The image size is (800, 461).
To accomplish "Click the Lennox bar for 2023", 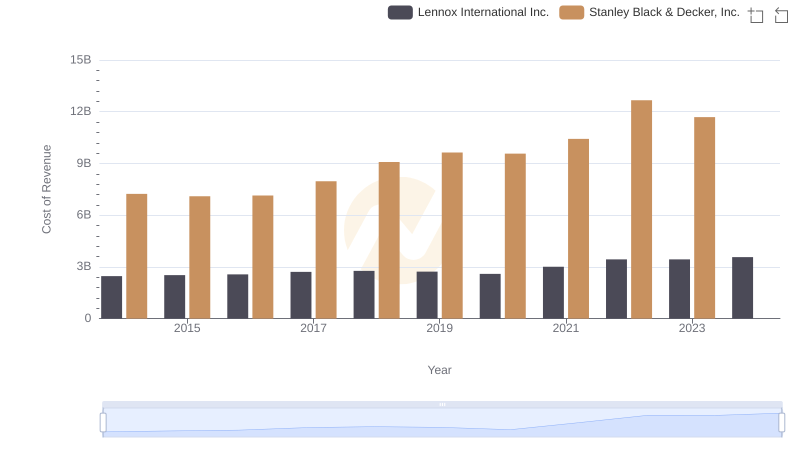I will click(x=680, y=289).
